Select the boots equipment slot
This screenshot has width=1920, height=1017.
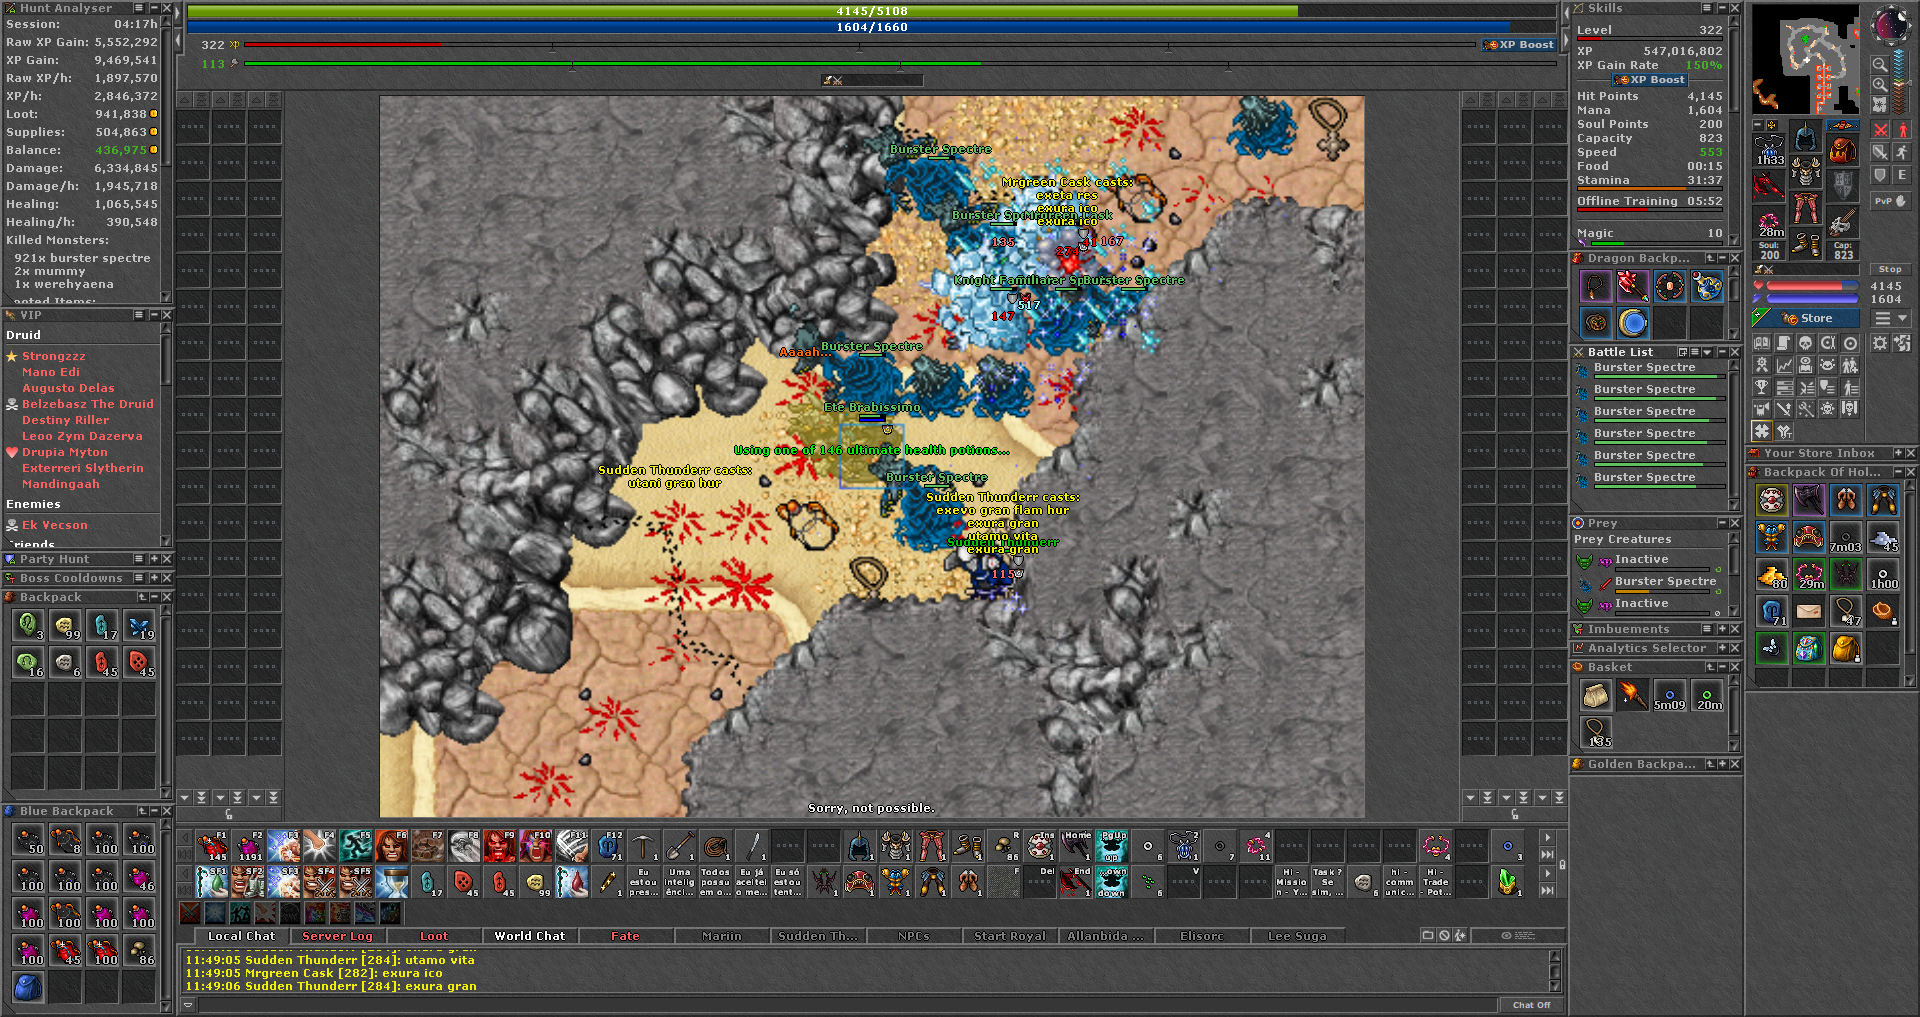tap(1806, 244)
